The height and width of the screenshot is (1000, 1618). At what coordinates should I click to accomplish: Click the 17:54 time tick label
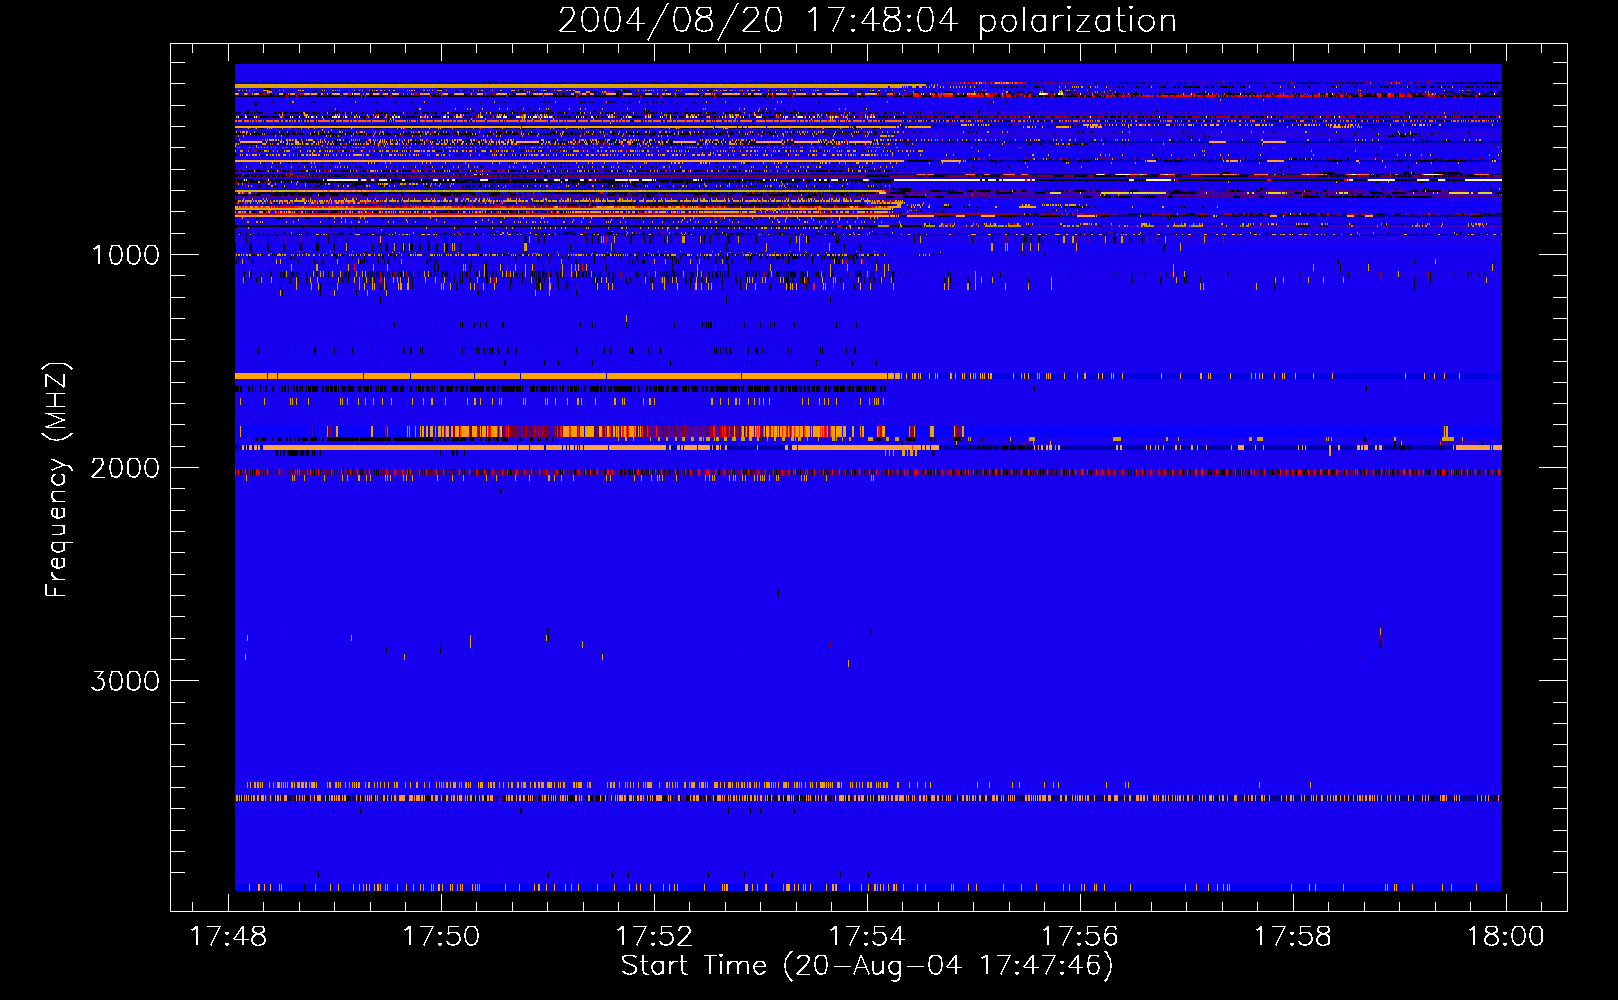(x=867, y=937)
